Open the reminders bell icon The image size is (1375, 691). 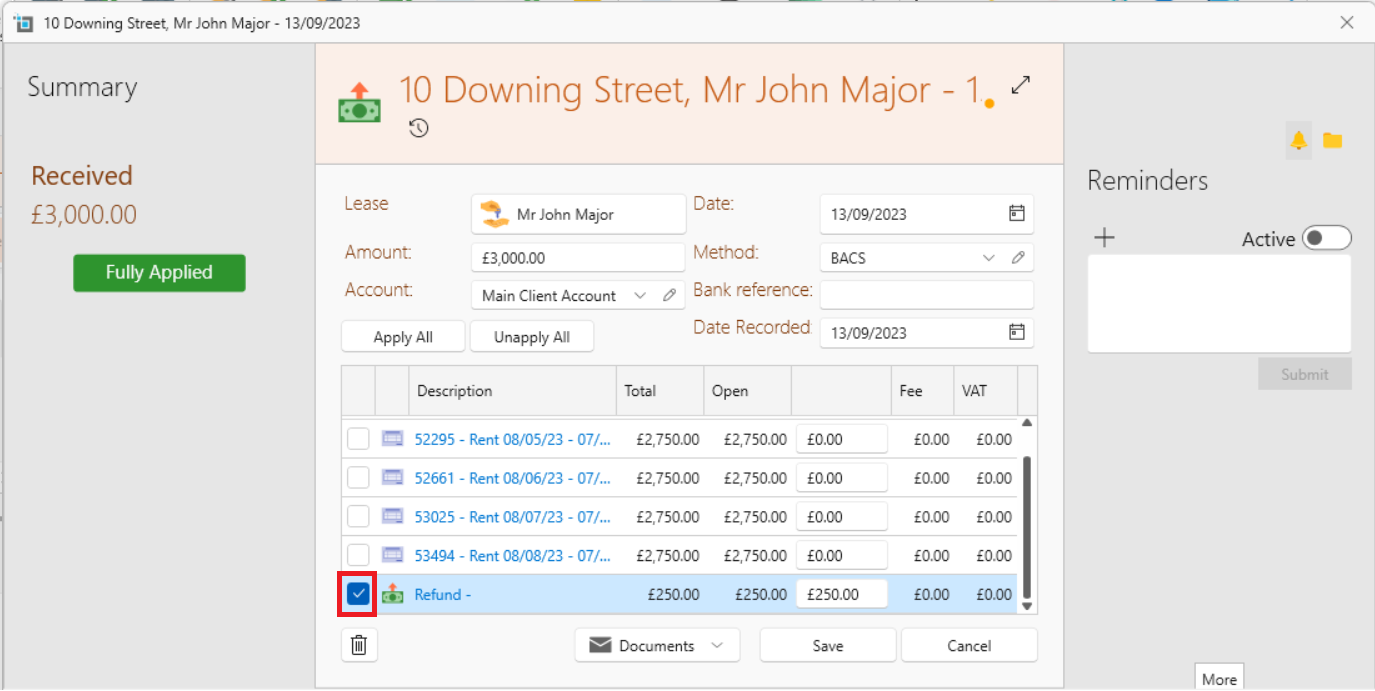coord(1298,140)
